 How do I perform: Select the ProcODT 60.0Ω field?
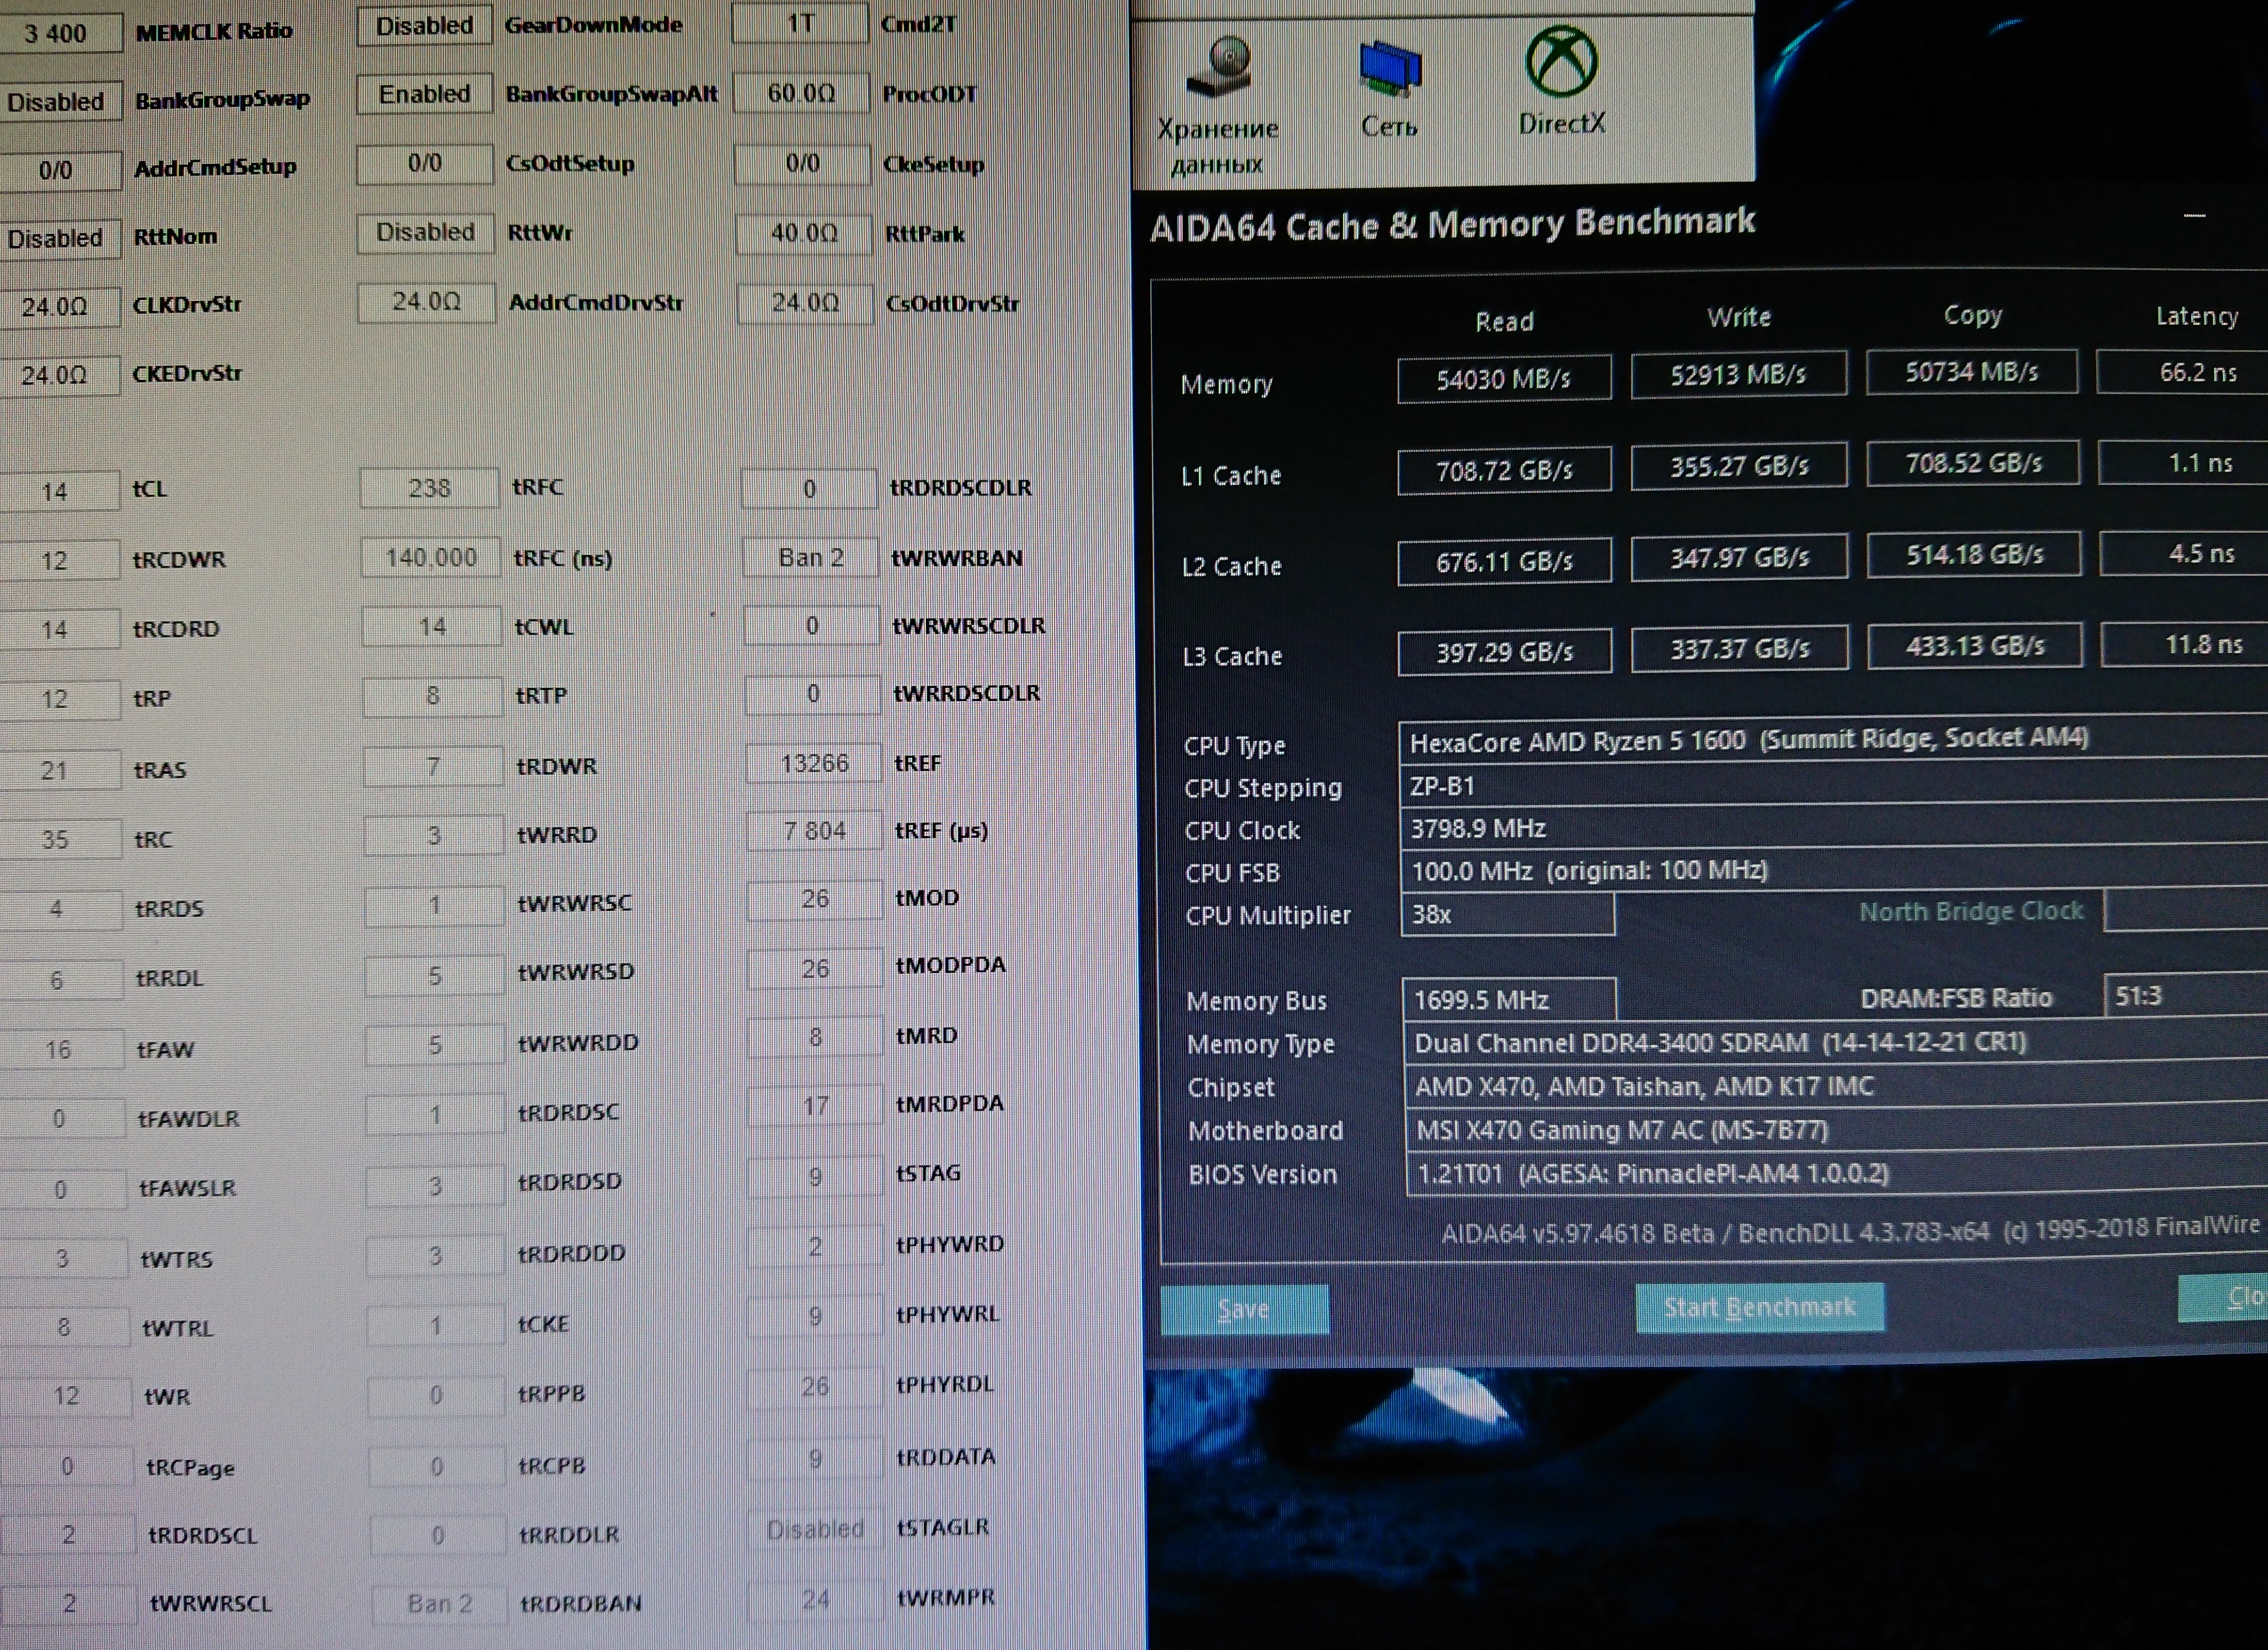pos(800,94)
